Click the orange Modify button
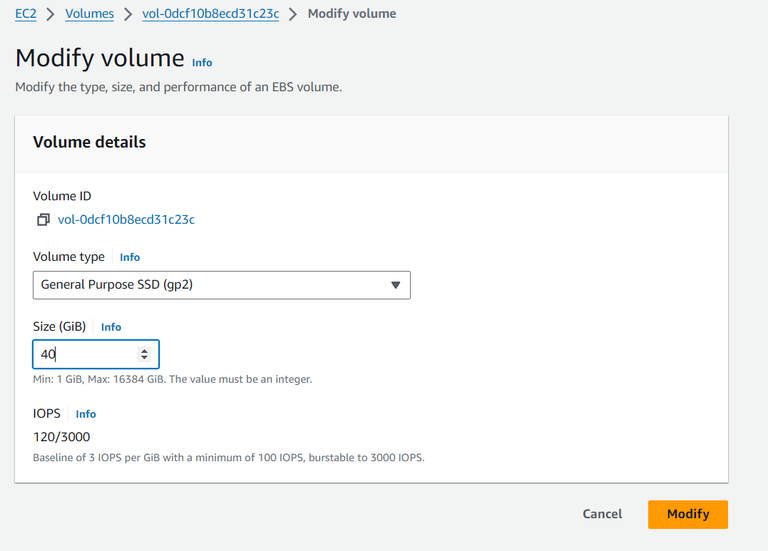Image resolution: width=768 pixels, height=551 pixels. 687,514
